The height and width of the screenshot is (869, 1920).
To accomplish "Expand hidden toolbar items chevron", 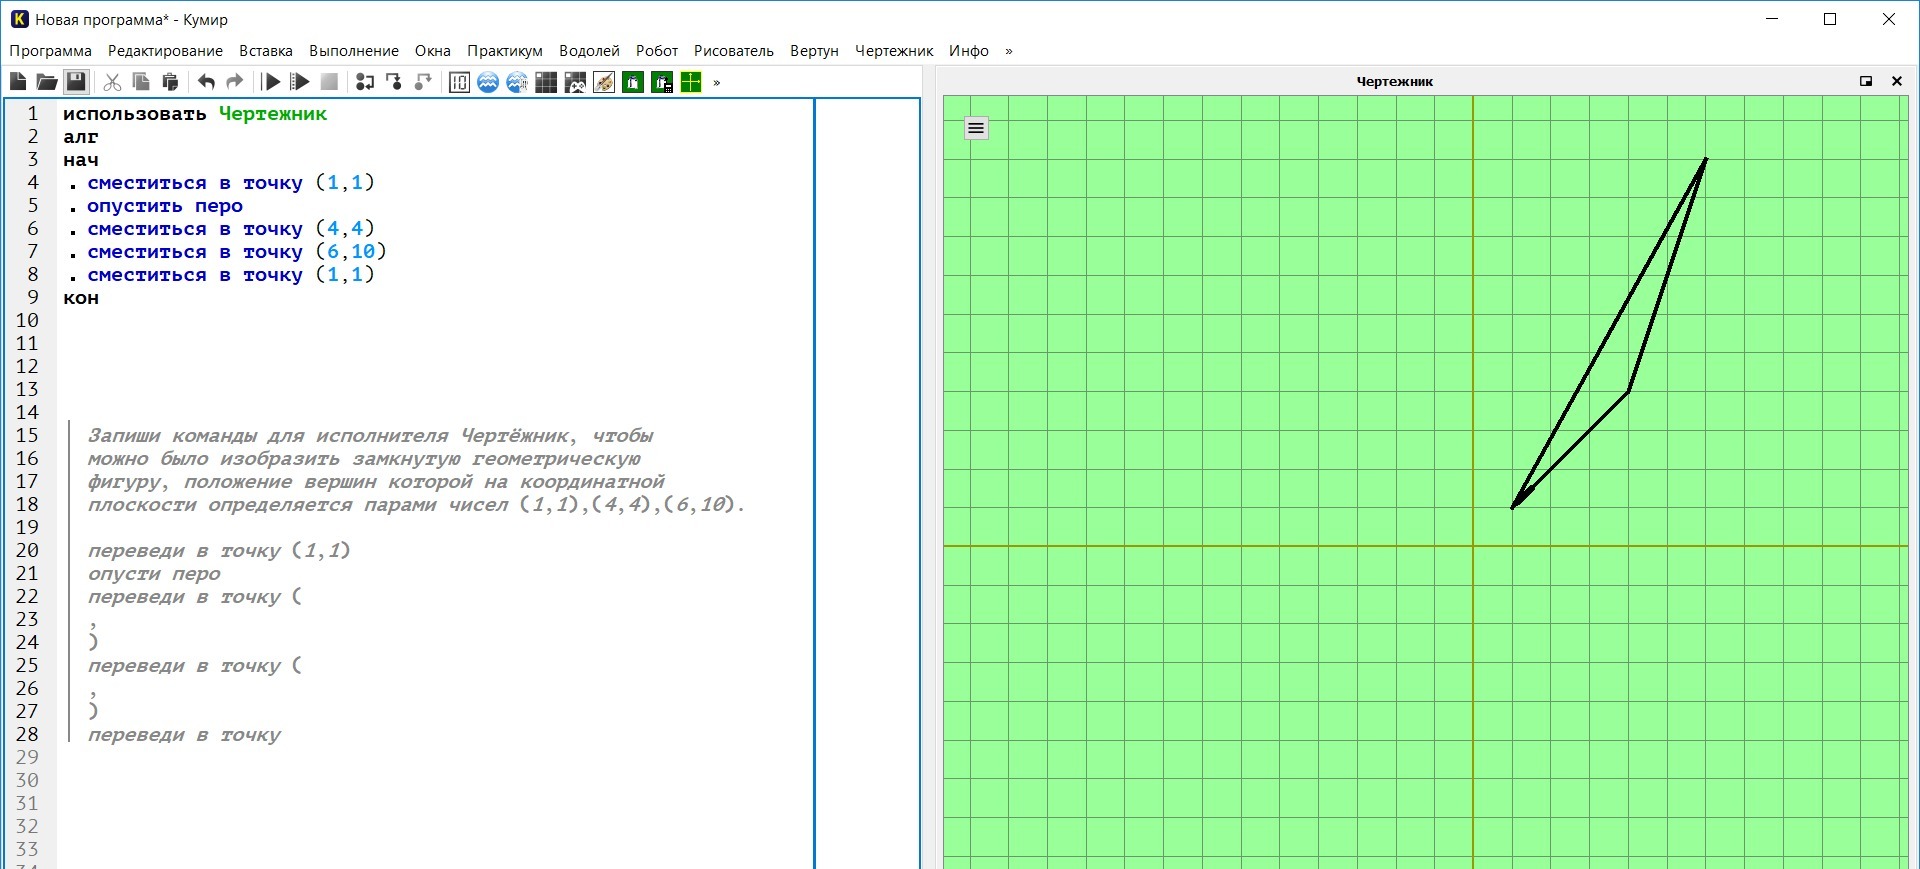I will pos(717,83).
